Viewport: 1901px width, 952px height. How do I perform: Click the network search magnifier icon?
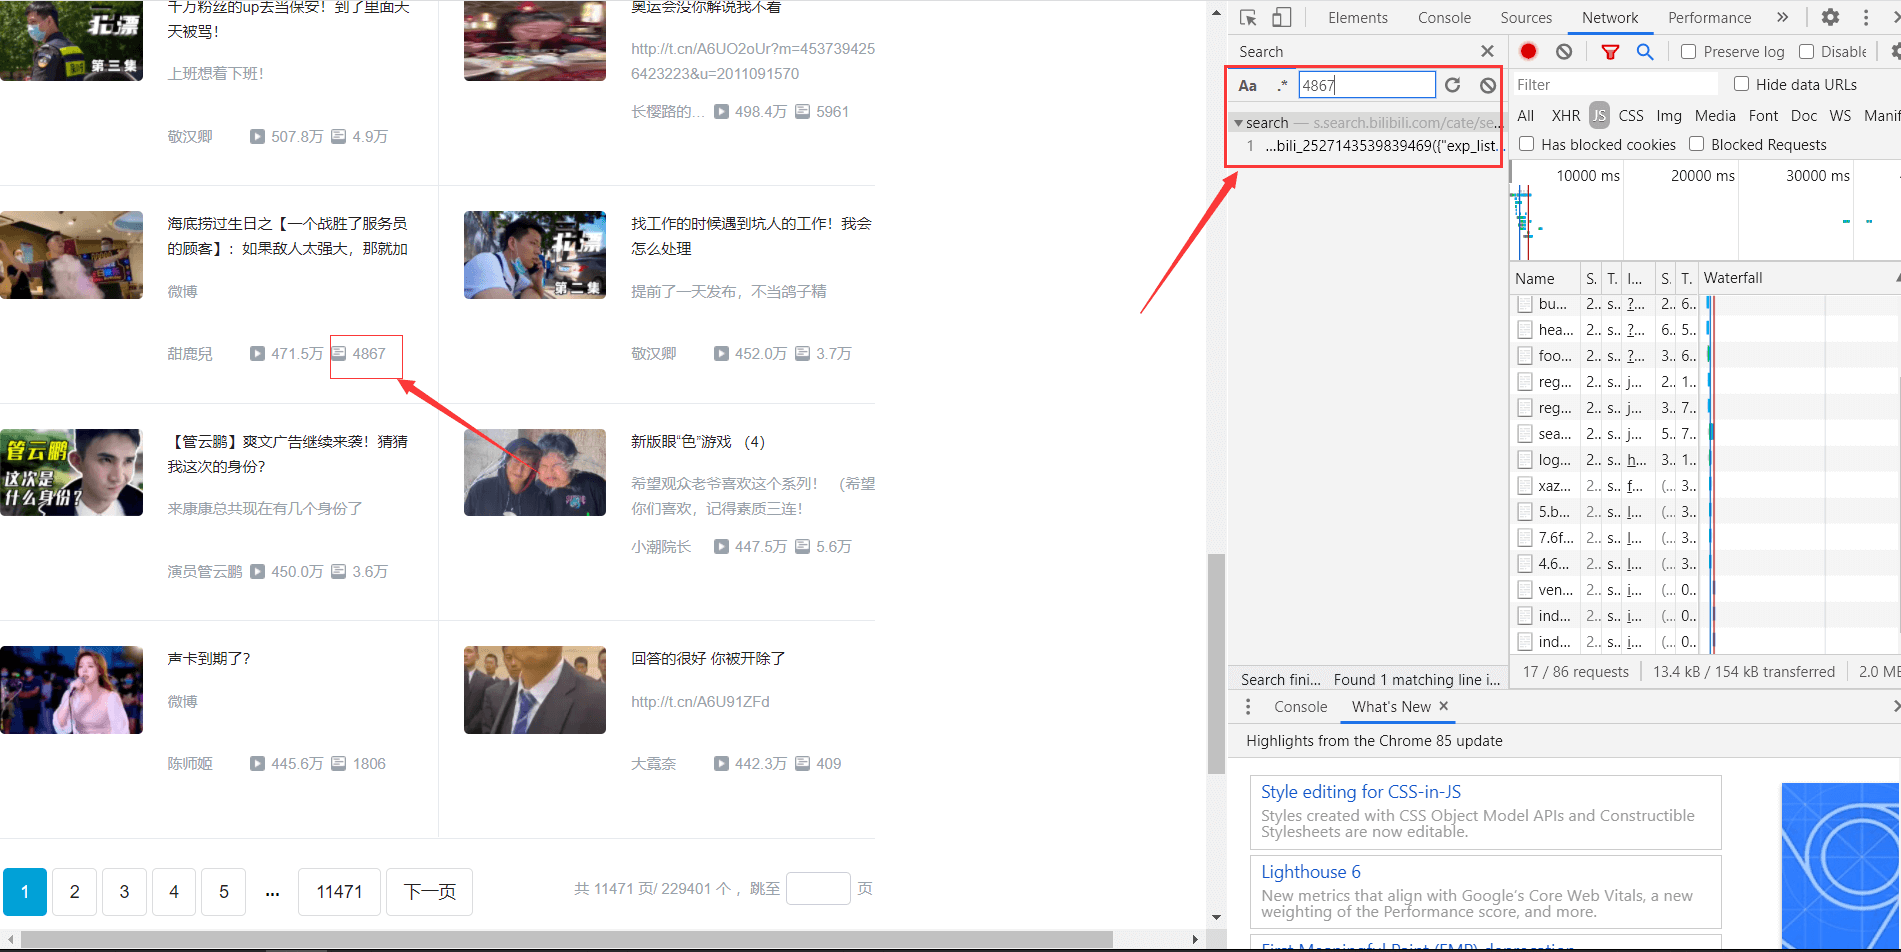pos(1645,51)
